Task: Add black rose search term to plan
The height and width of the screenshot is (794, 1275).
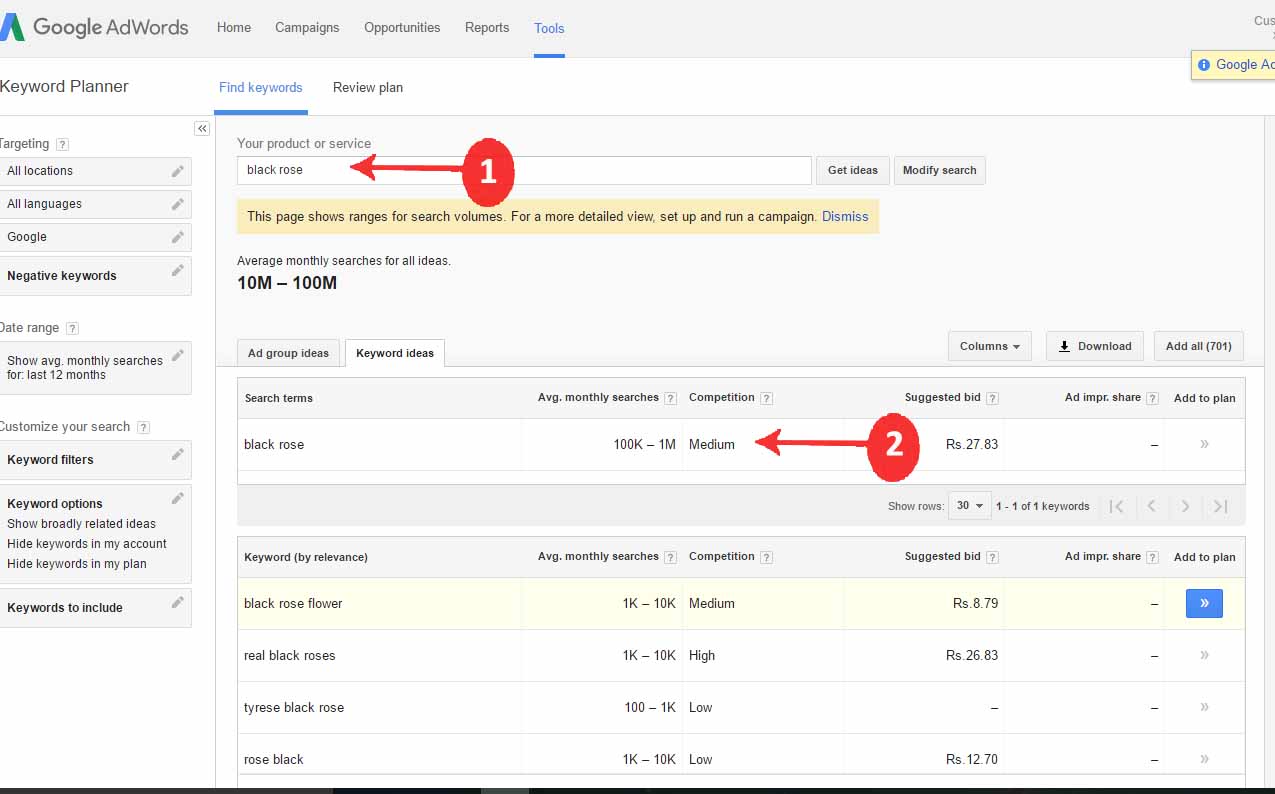Action: pos(1204,444)
